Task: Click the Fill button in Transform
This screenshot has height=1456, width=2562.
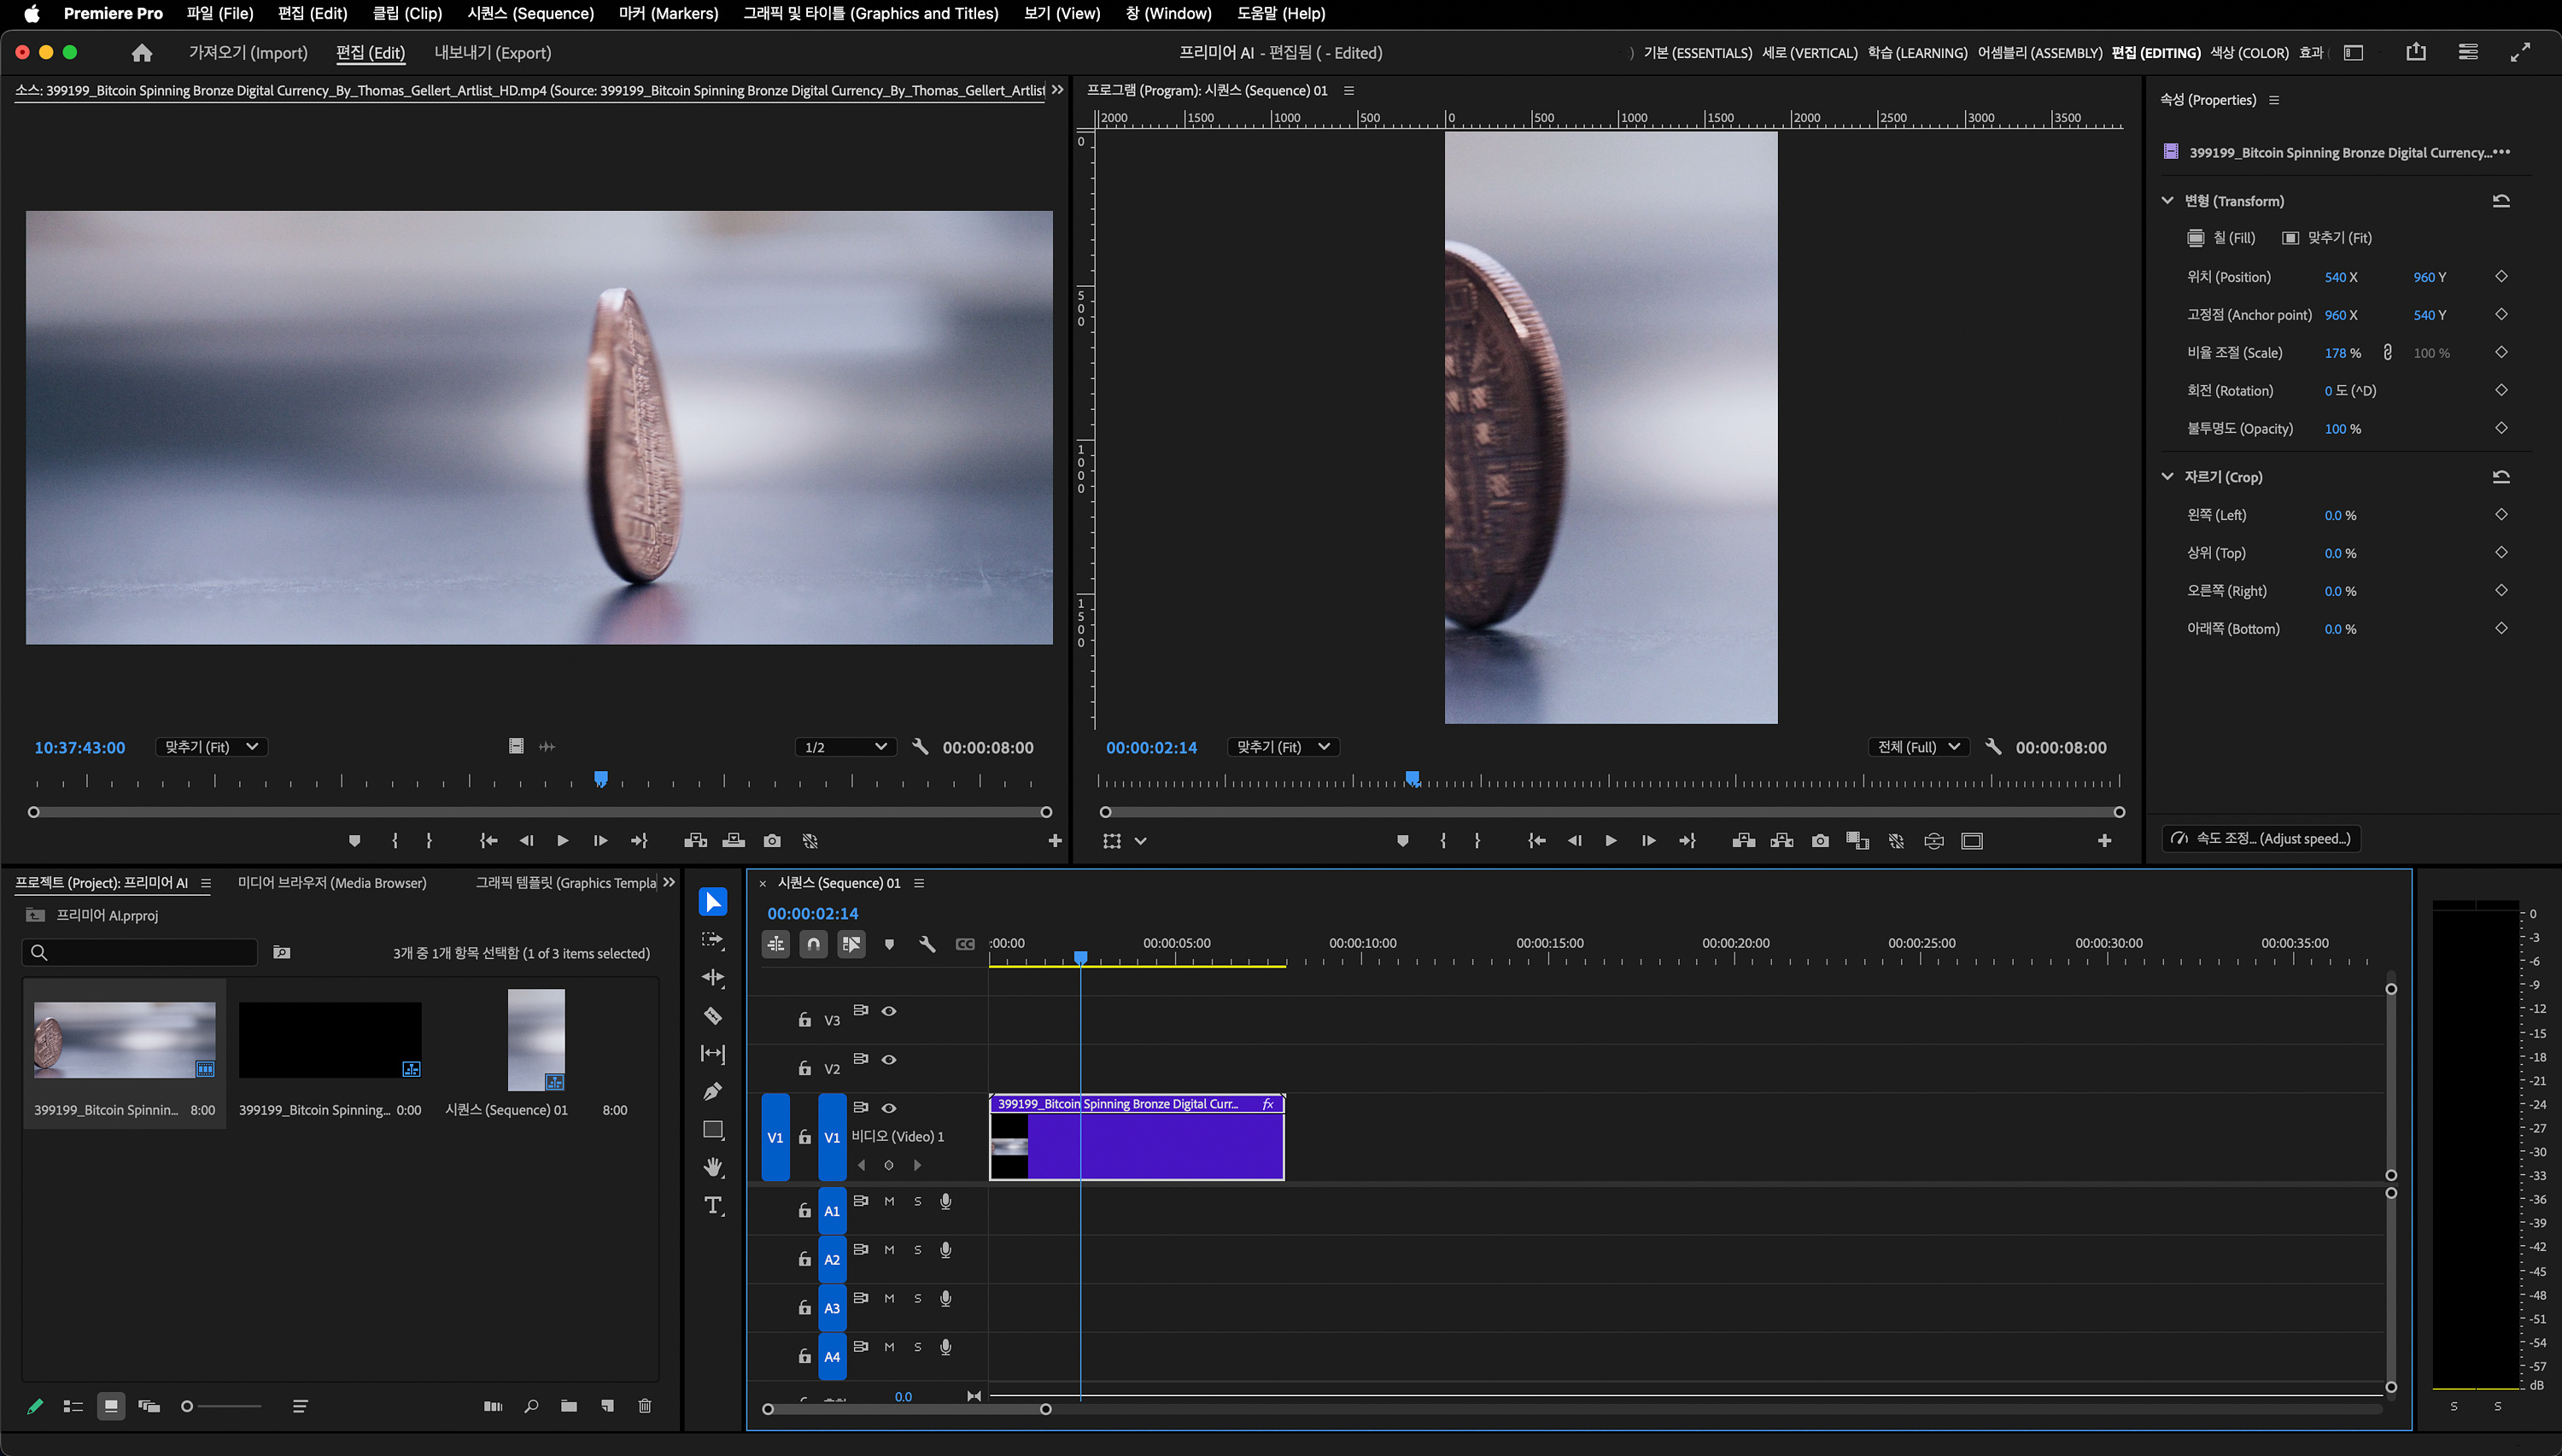Action: click(x=2222, y=238)
